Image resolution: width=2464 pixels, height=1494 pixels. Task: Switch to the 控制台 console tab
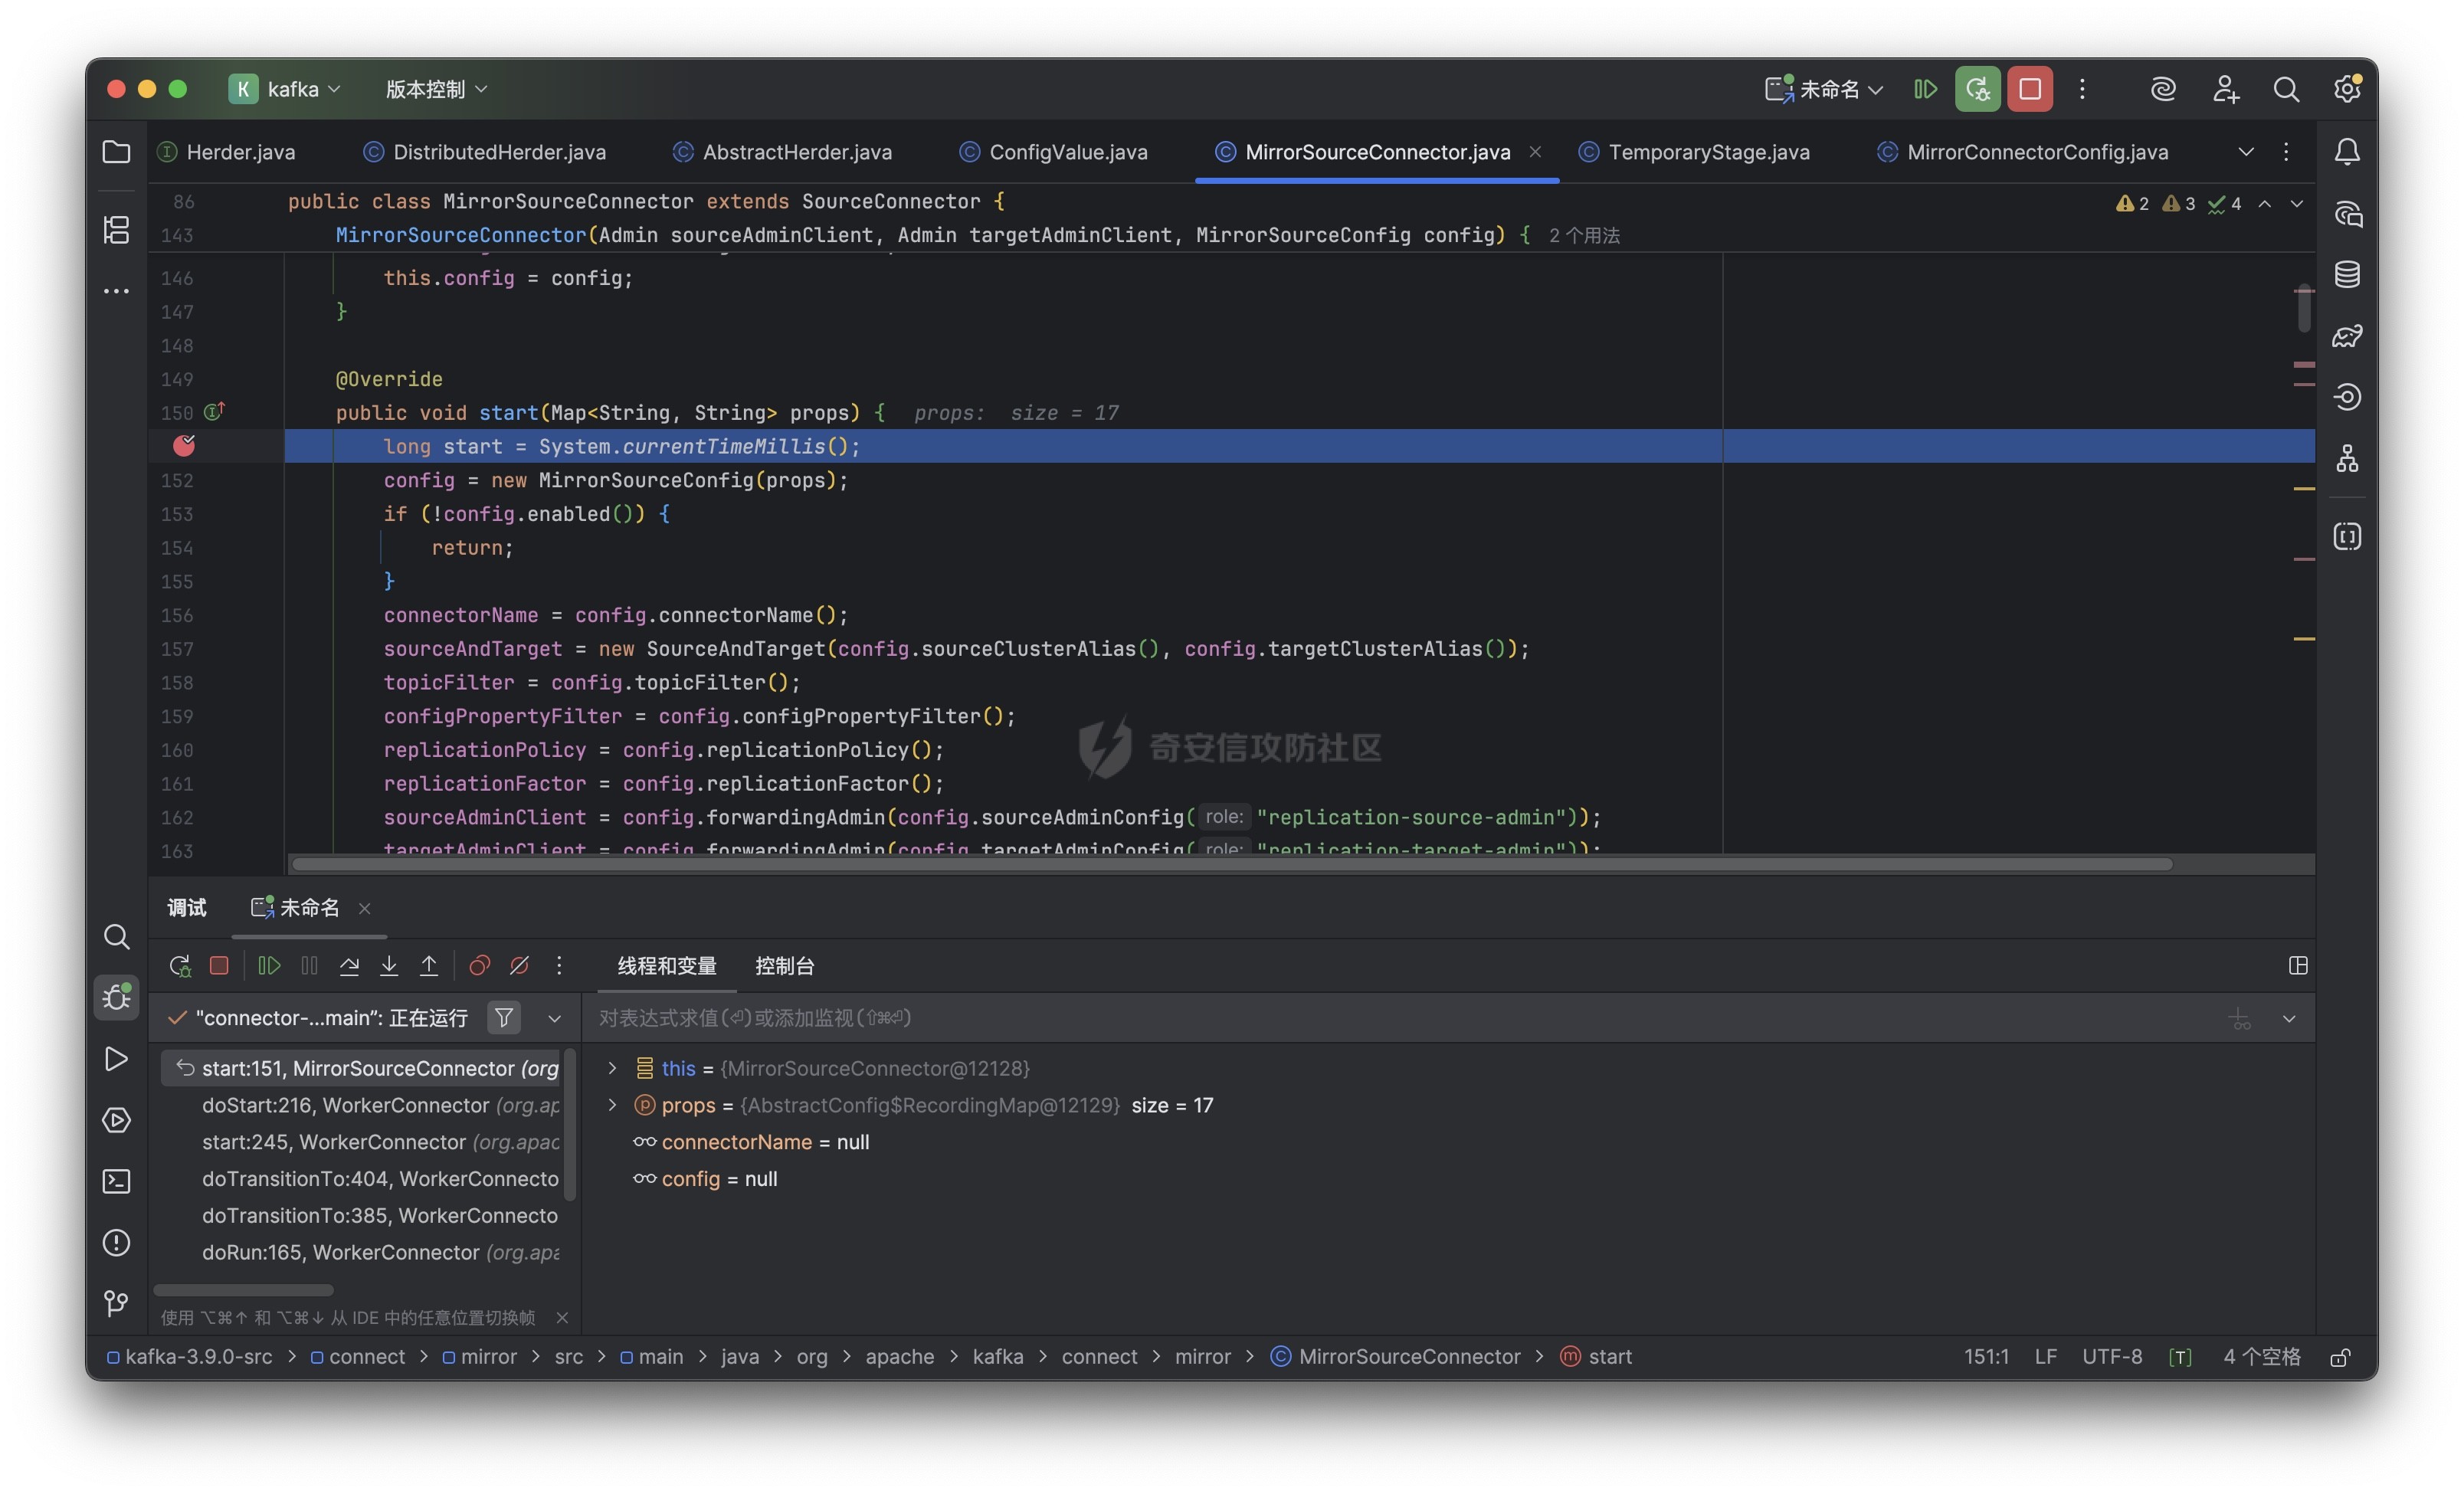784,965
